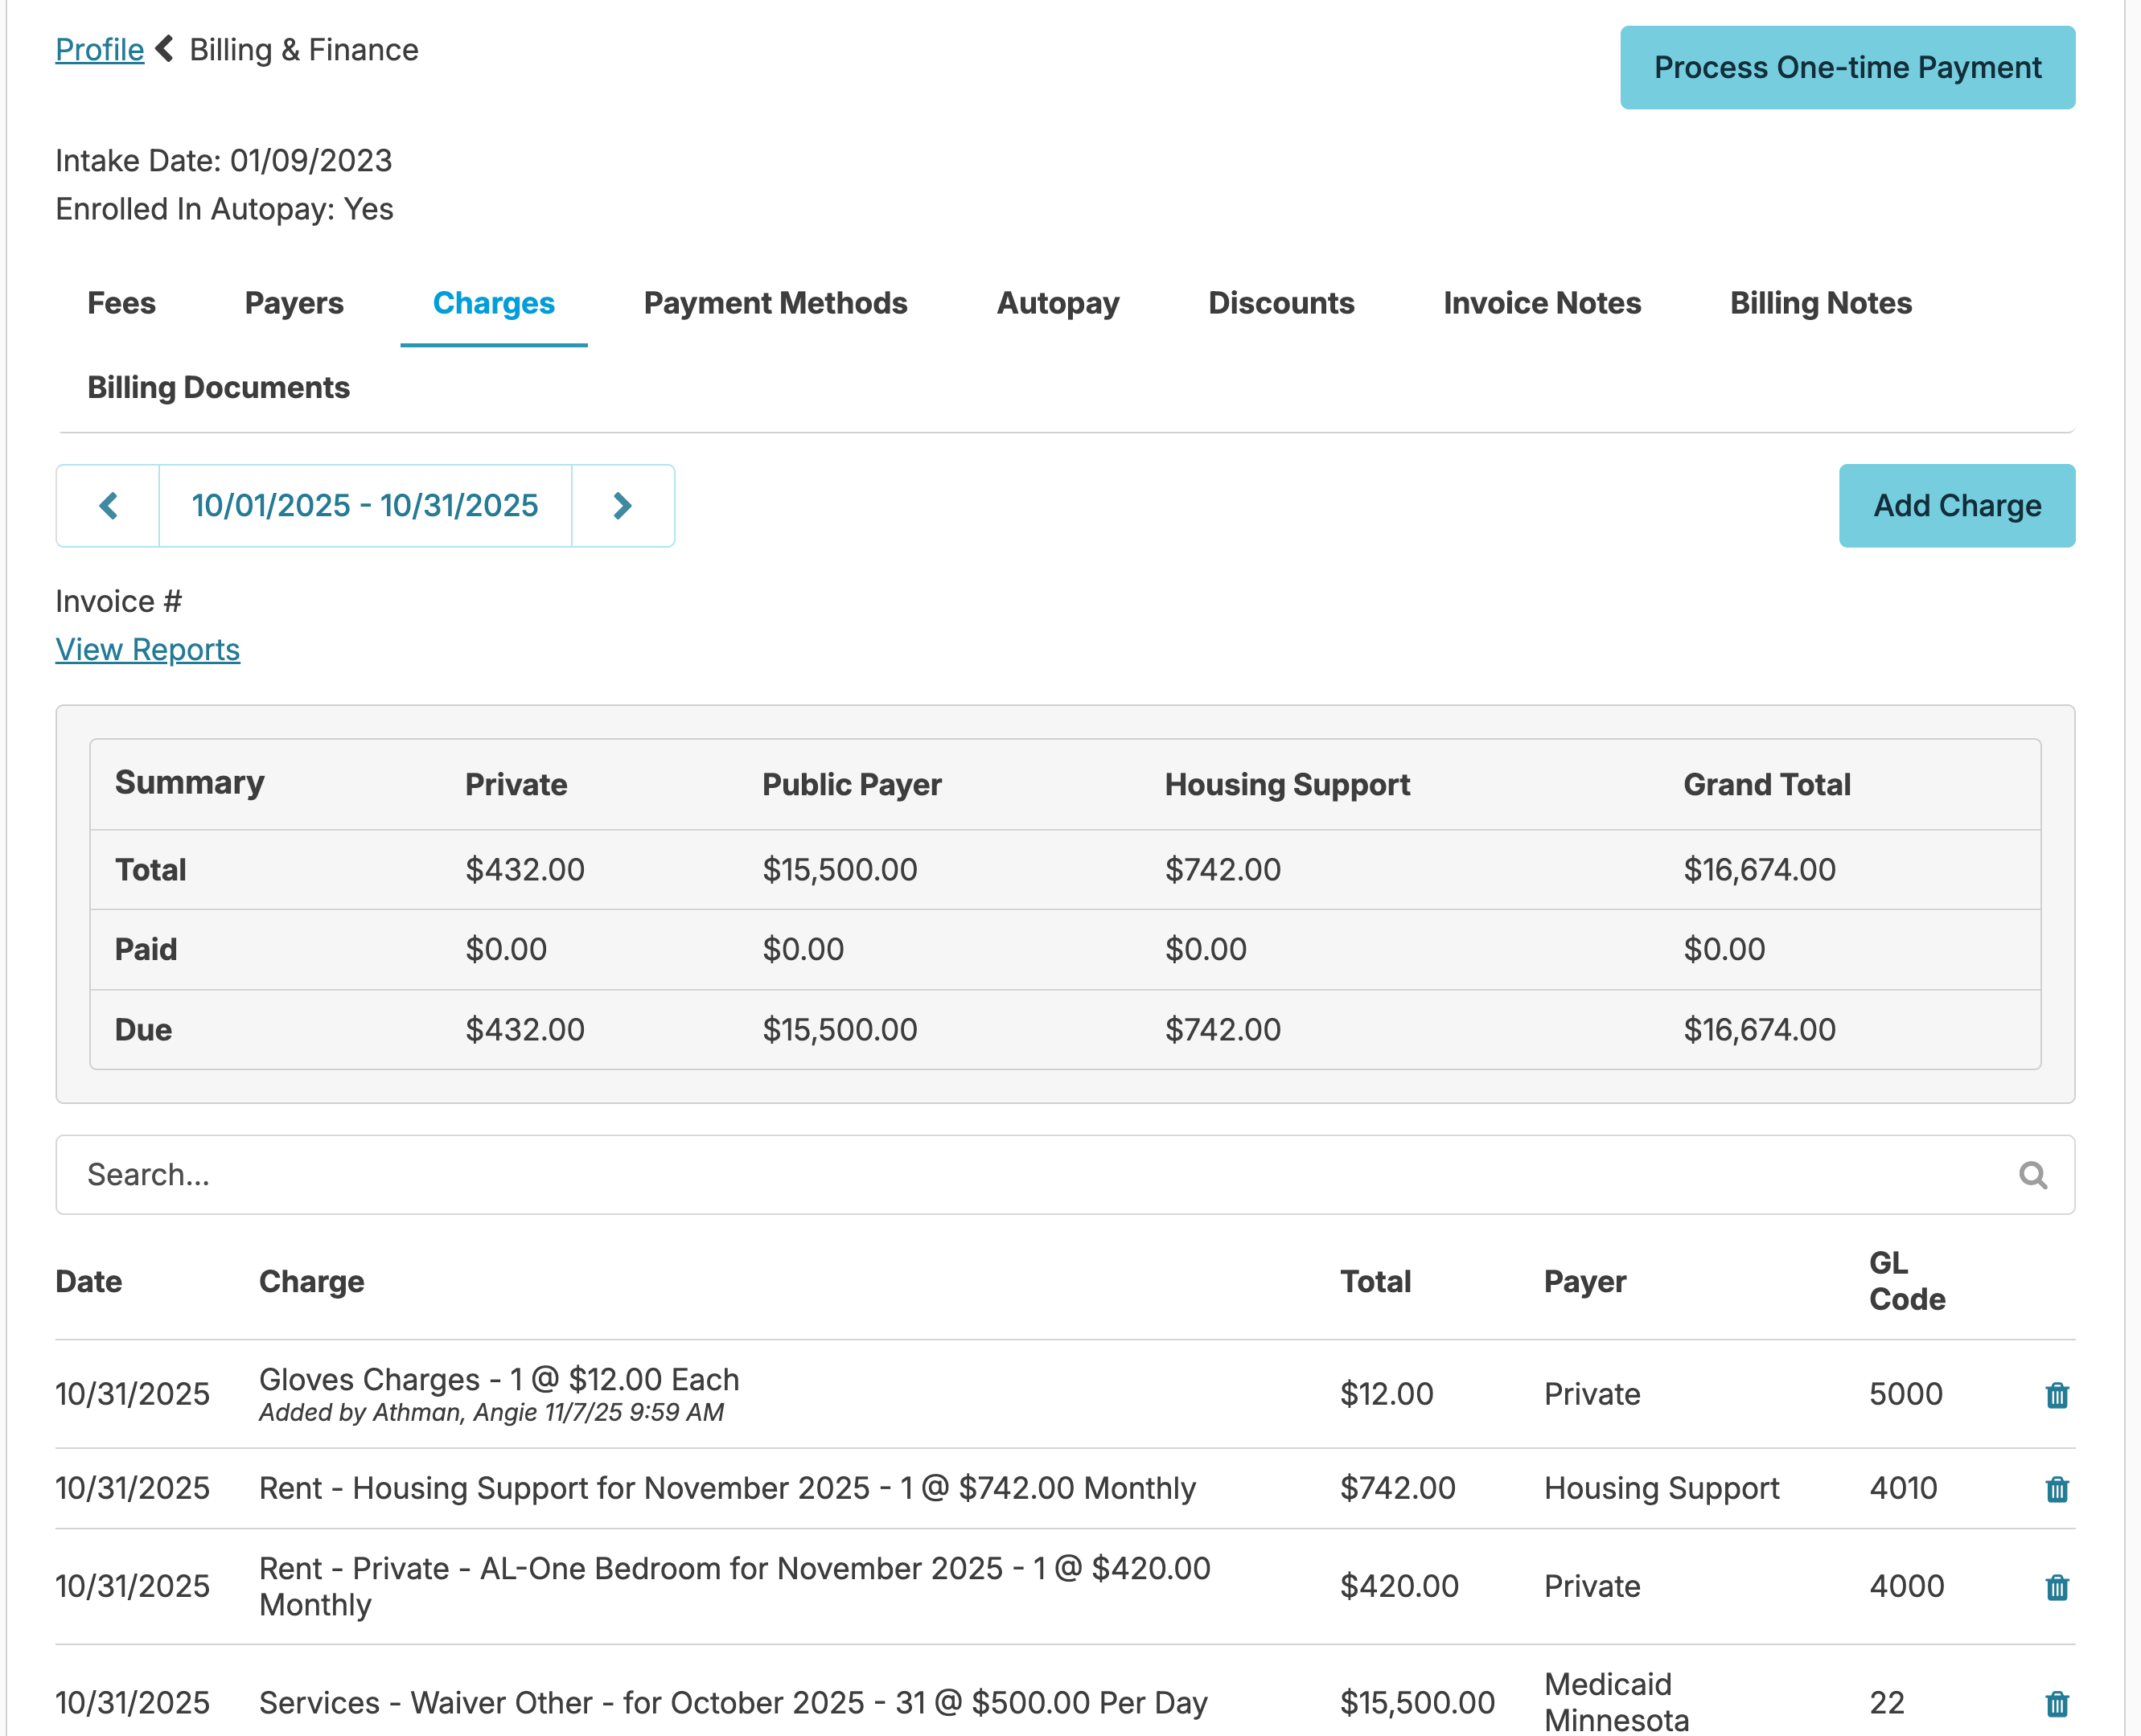Switch to the Fees tab
2141x1736 pixels.
121,303
